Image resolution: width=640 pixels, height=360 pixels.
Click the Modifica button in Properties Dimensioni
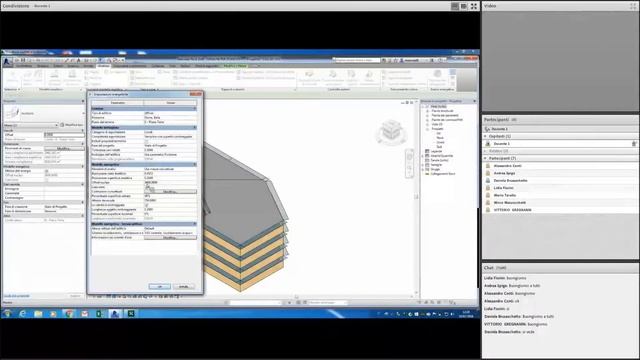(x=64, y=148)
